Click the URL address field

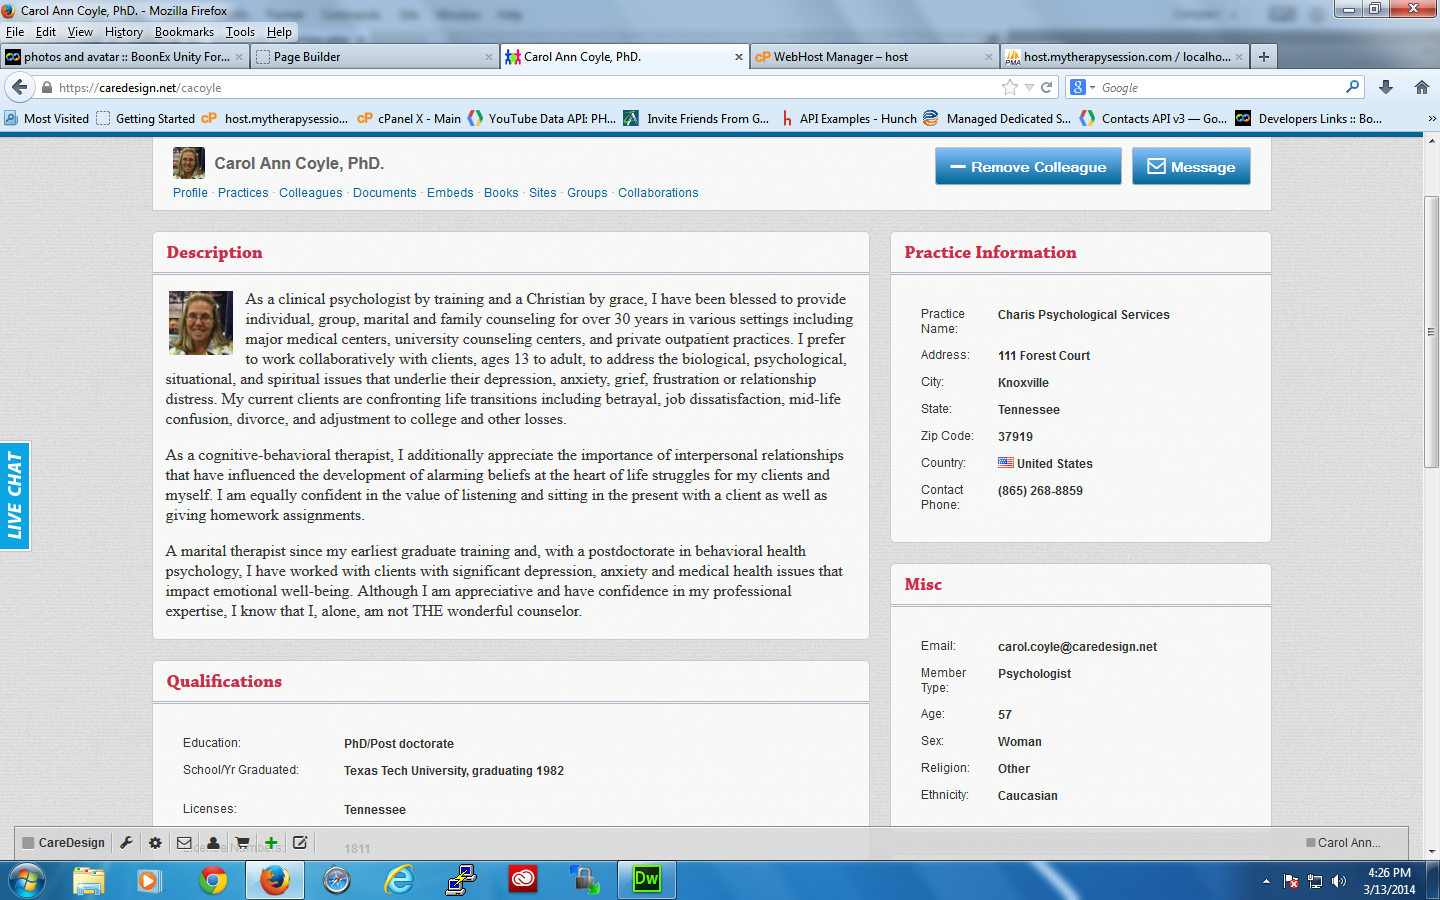tap(527, 87)
